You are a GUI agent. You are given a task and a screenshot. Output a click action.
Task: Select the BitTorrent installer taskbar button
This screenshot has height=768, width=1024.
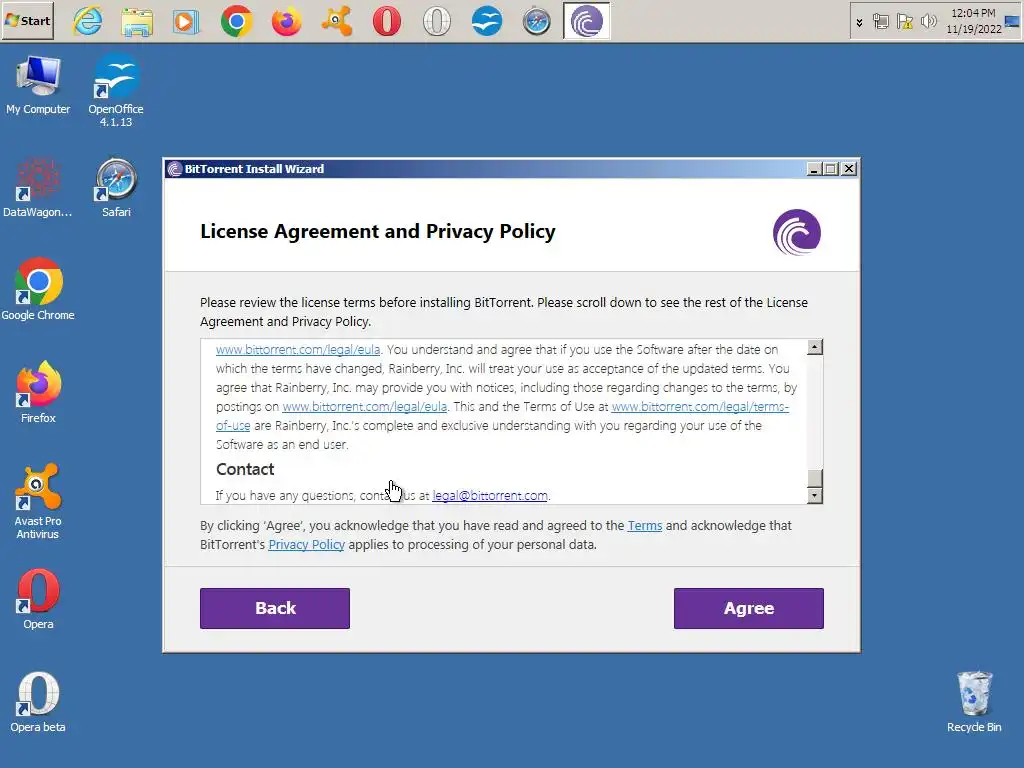pyautogui.click(x=586, y=21)
